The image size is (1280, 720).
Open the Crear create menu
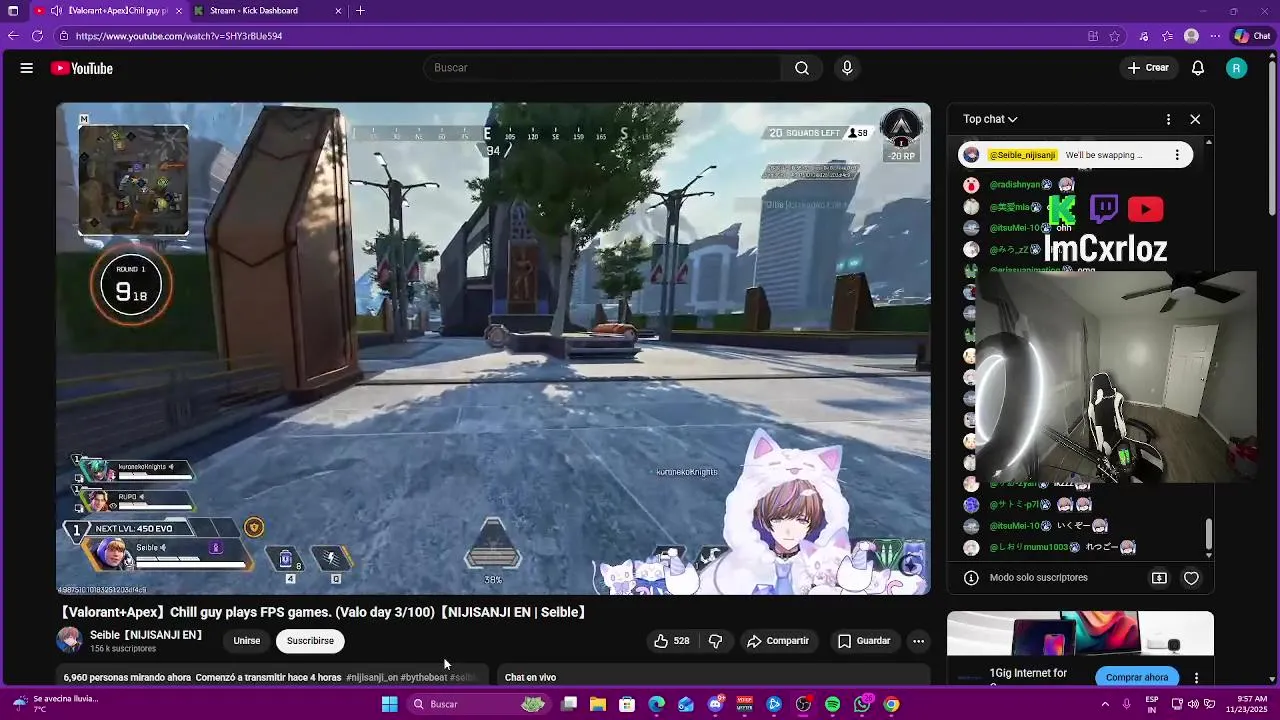click(1148, 68)
